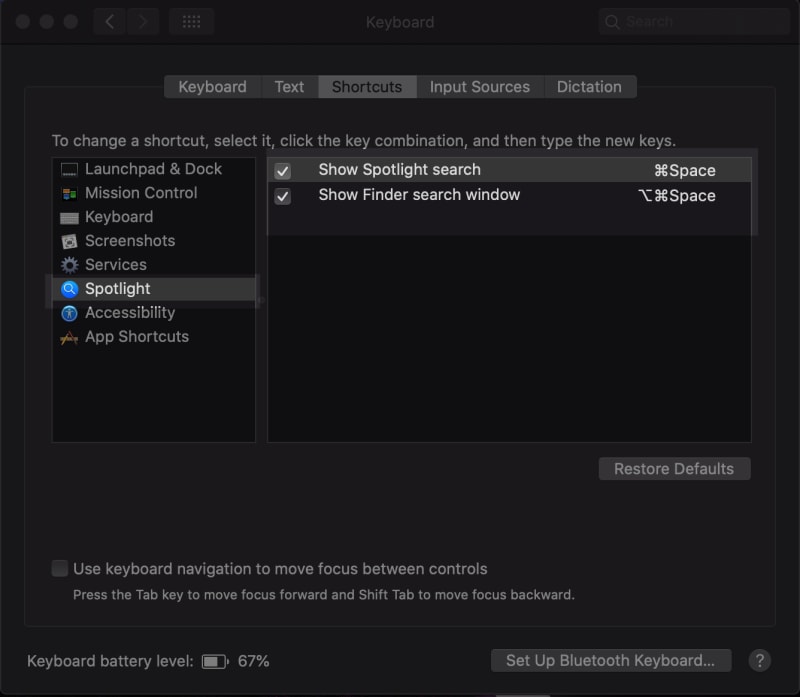
Task: Click the Keyboard window title
Action: [400, 22]
